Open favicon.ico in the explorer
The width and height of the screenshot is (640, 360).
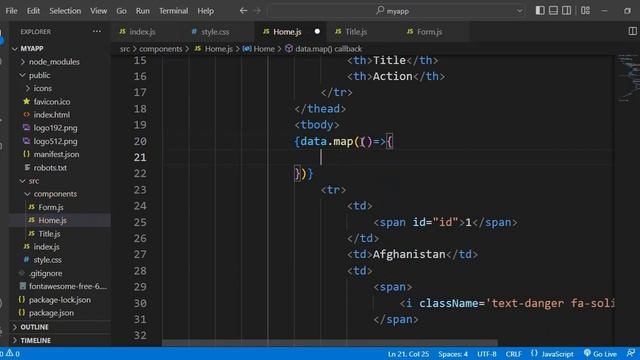52,101
